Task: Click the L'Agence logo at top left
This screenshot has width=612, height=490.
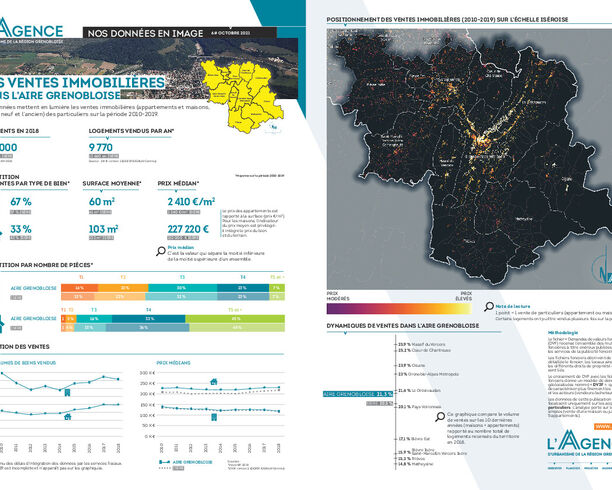Action: click(31, 30)
